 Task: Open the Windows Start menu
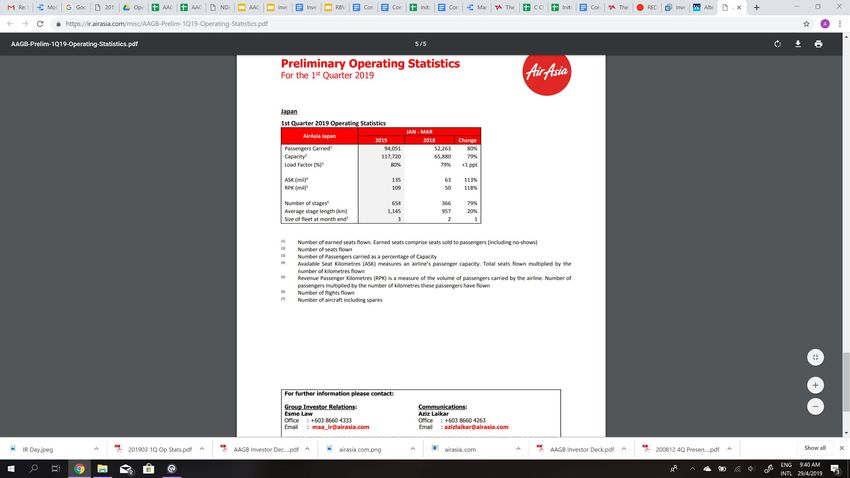click(x=11, y=469)
